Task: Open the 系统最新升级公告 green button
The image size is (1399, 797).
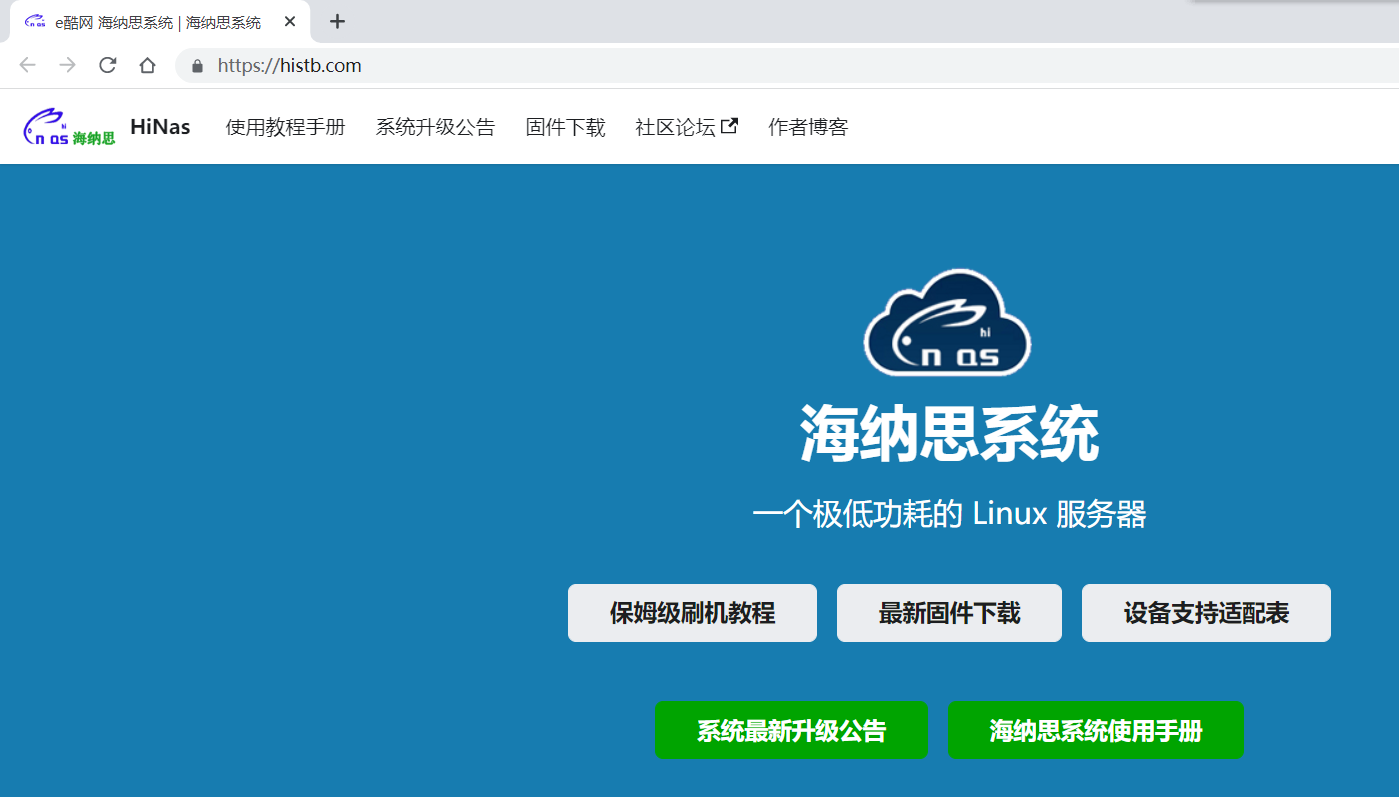Action: (791, 731)
